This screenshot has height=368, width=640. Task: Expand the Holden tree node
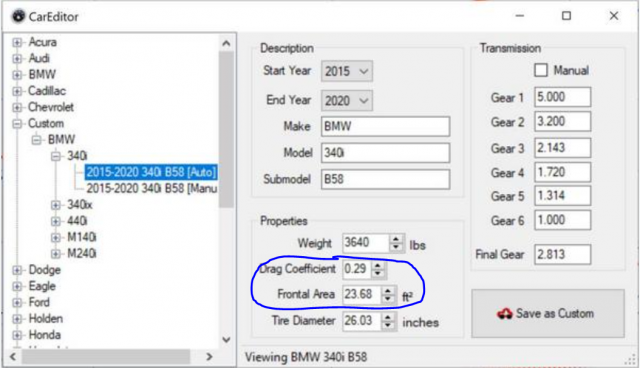[x=17, y=319]
